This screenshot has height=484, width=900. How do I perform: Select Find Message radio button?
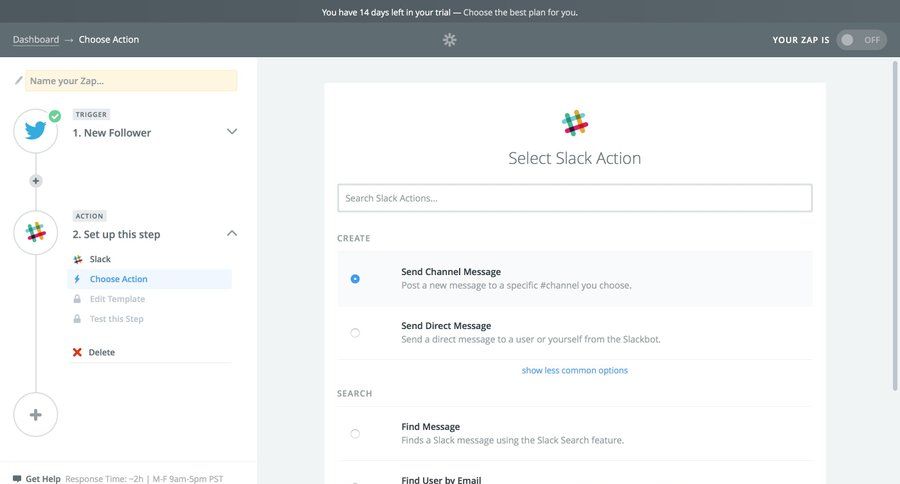coord(355,433)
